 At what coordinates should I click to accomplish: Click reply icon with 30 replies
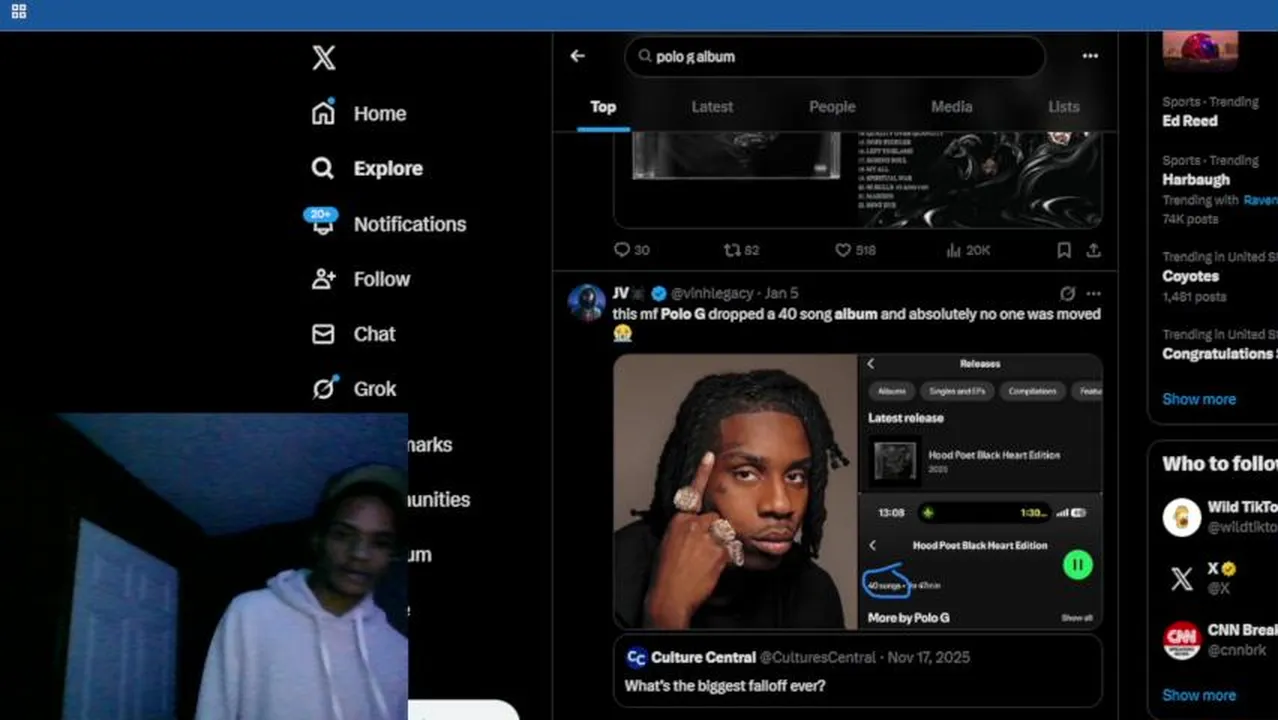[622, 250]
